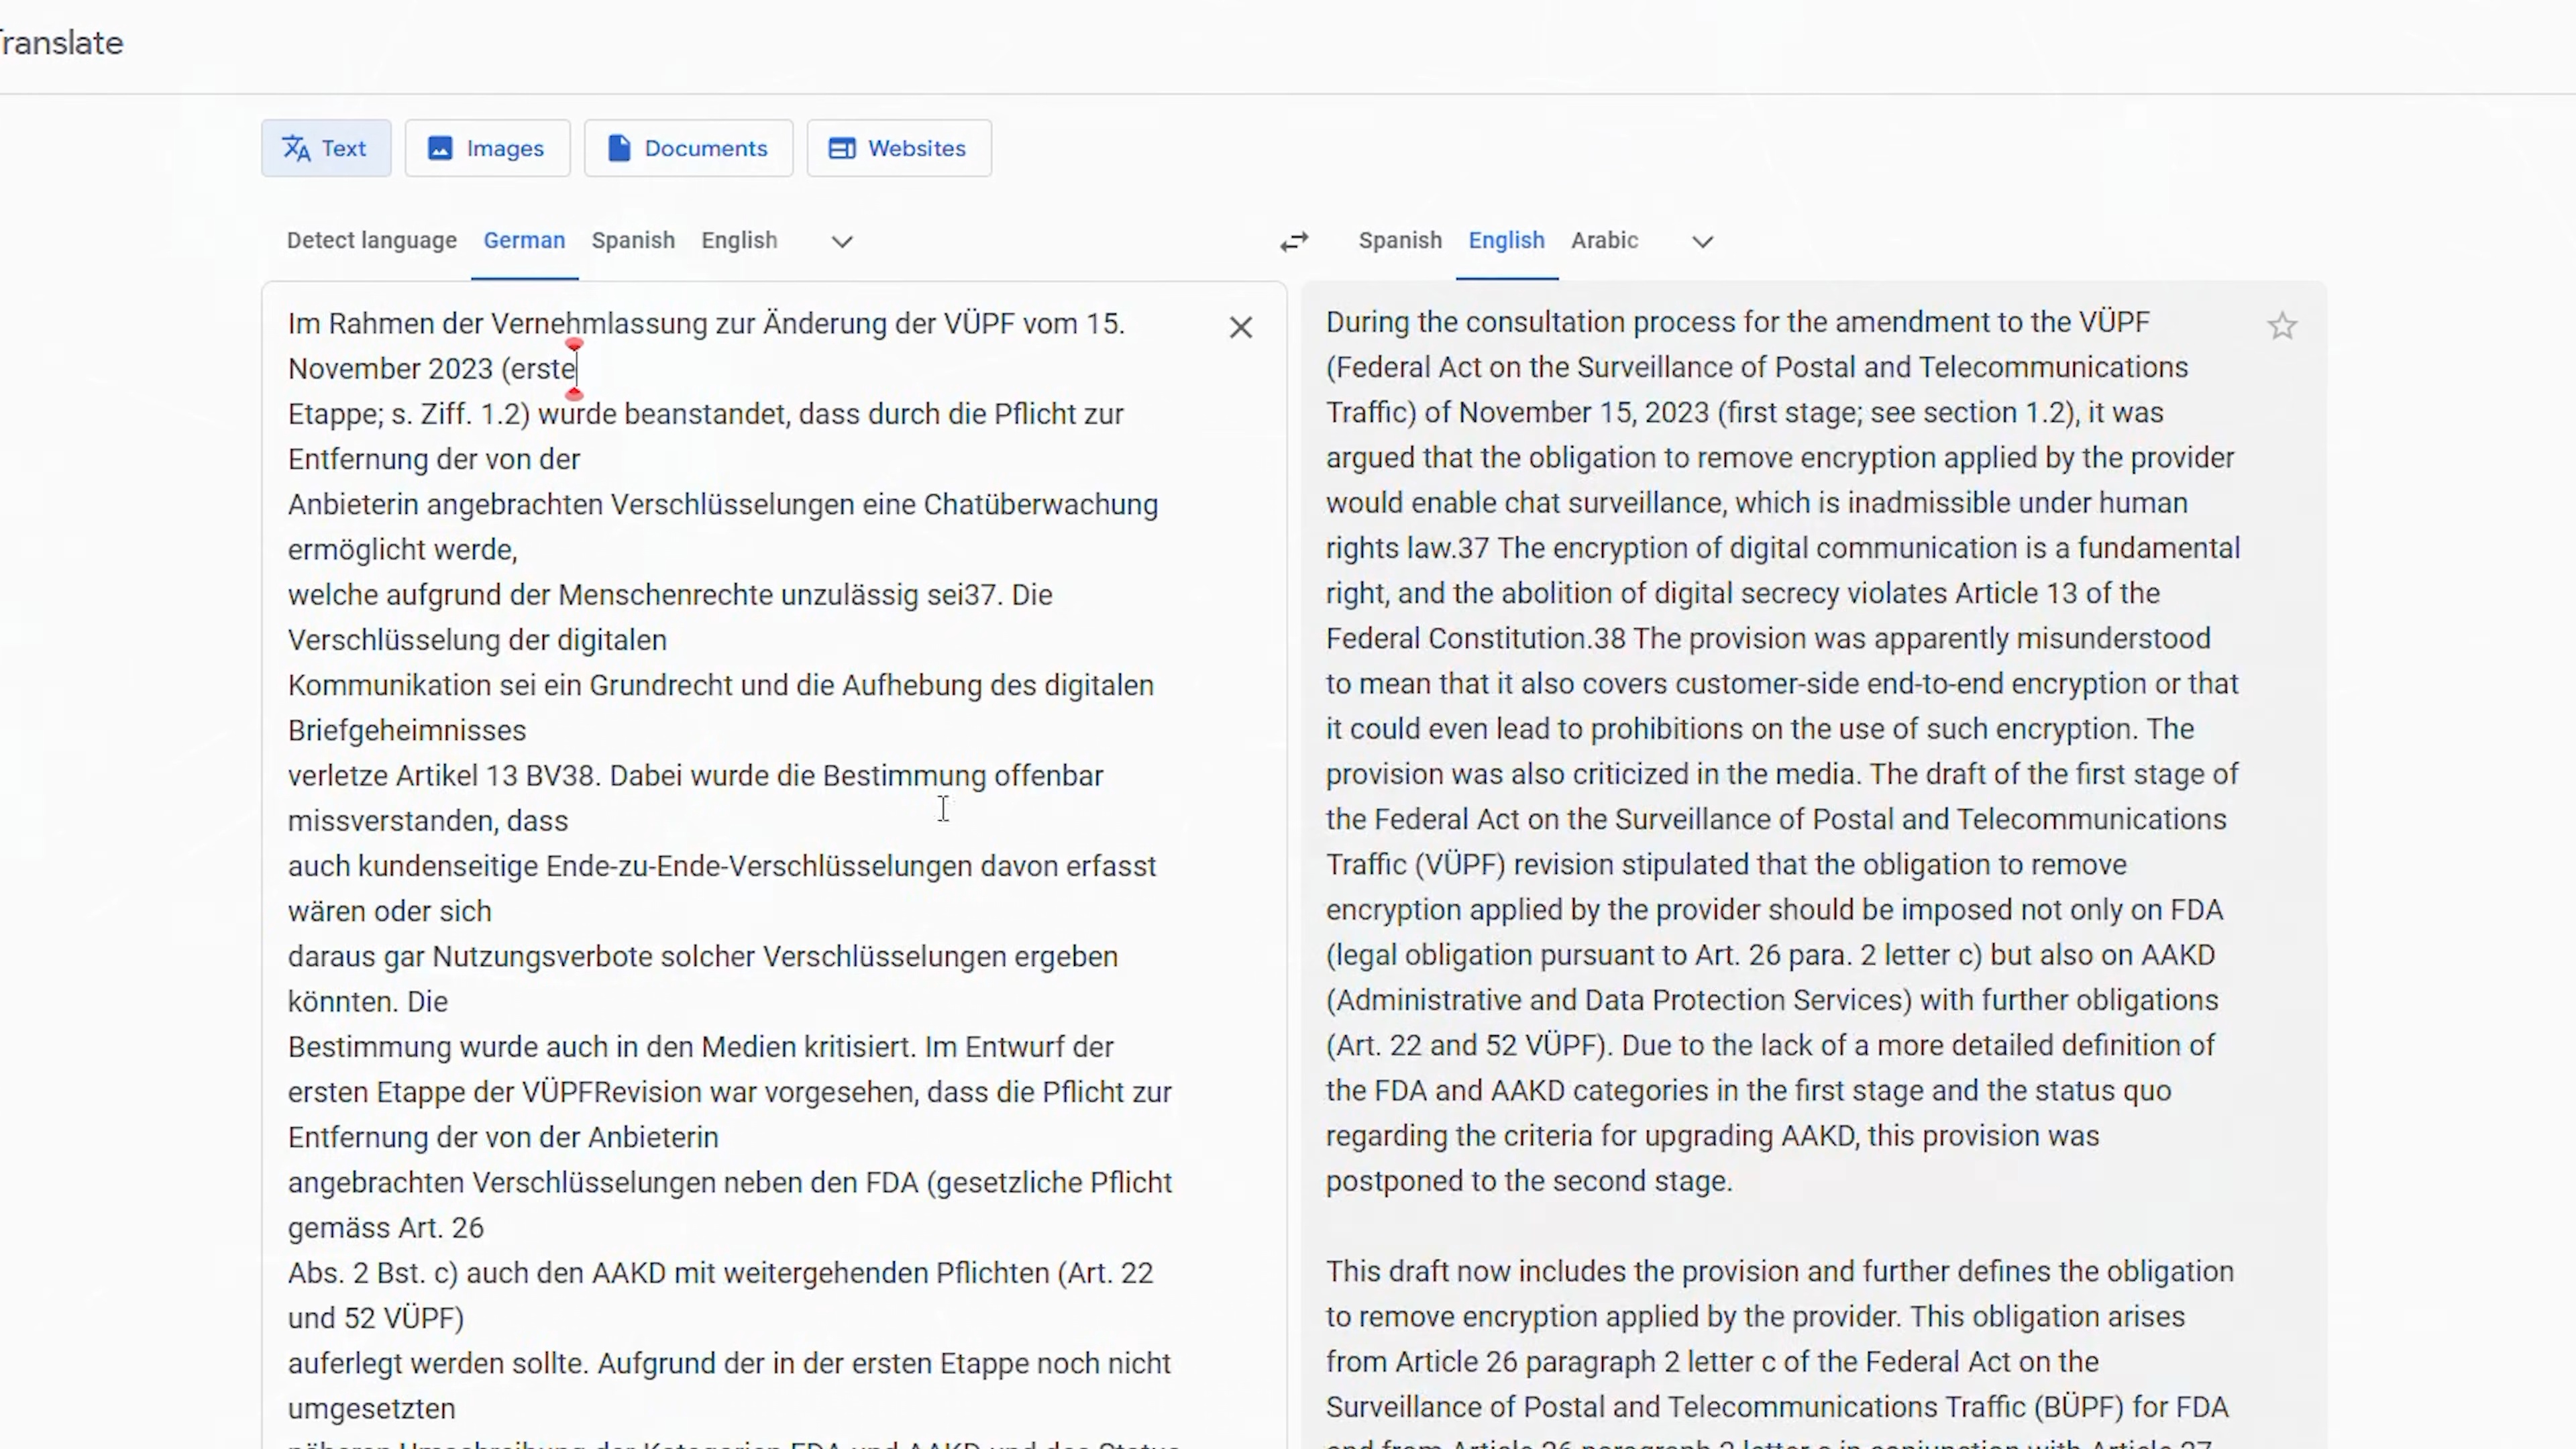Image resolution: width=2576 pixels, height=1449 pixels.
Task: Select German source language tab
Action: tap(524, 240)
